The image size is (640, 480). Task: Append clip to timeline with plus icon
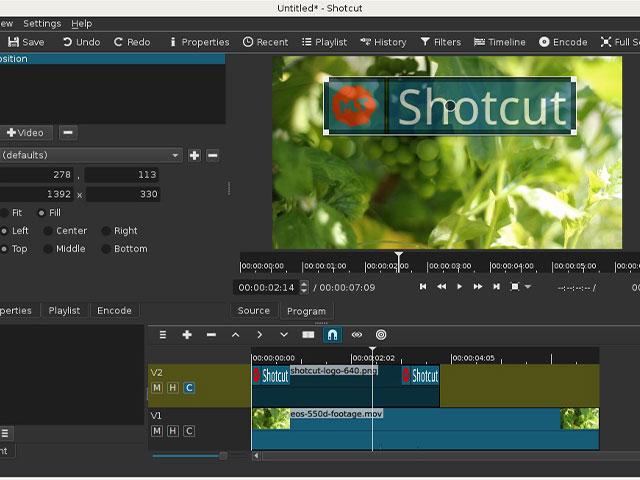(187, 335)
